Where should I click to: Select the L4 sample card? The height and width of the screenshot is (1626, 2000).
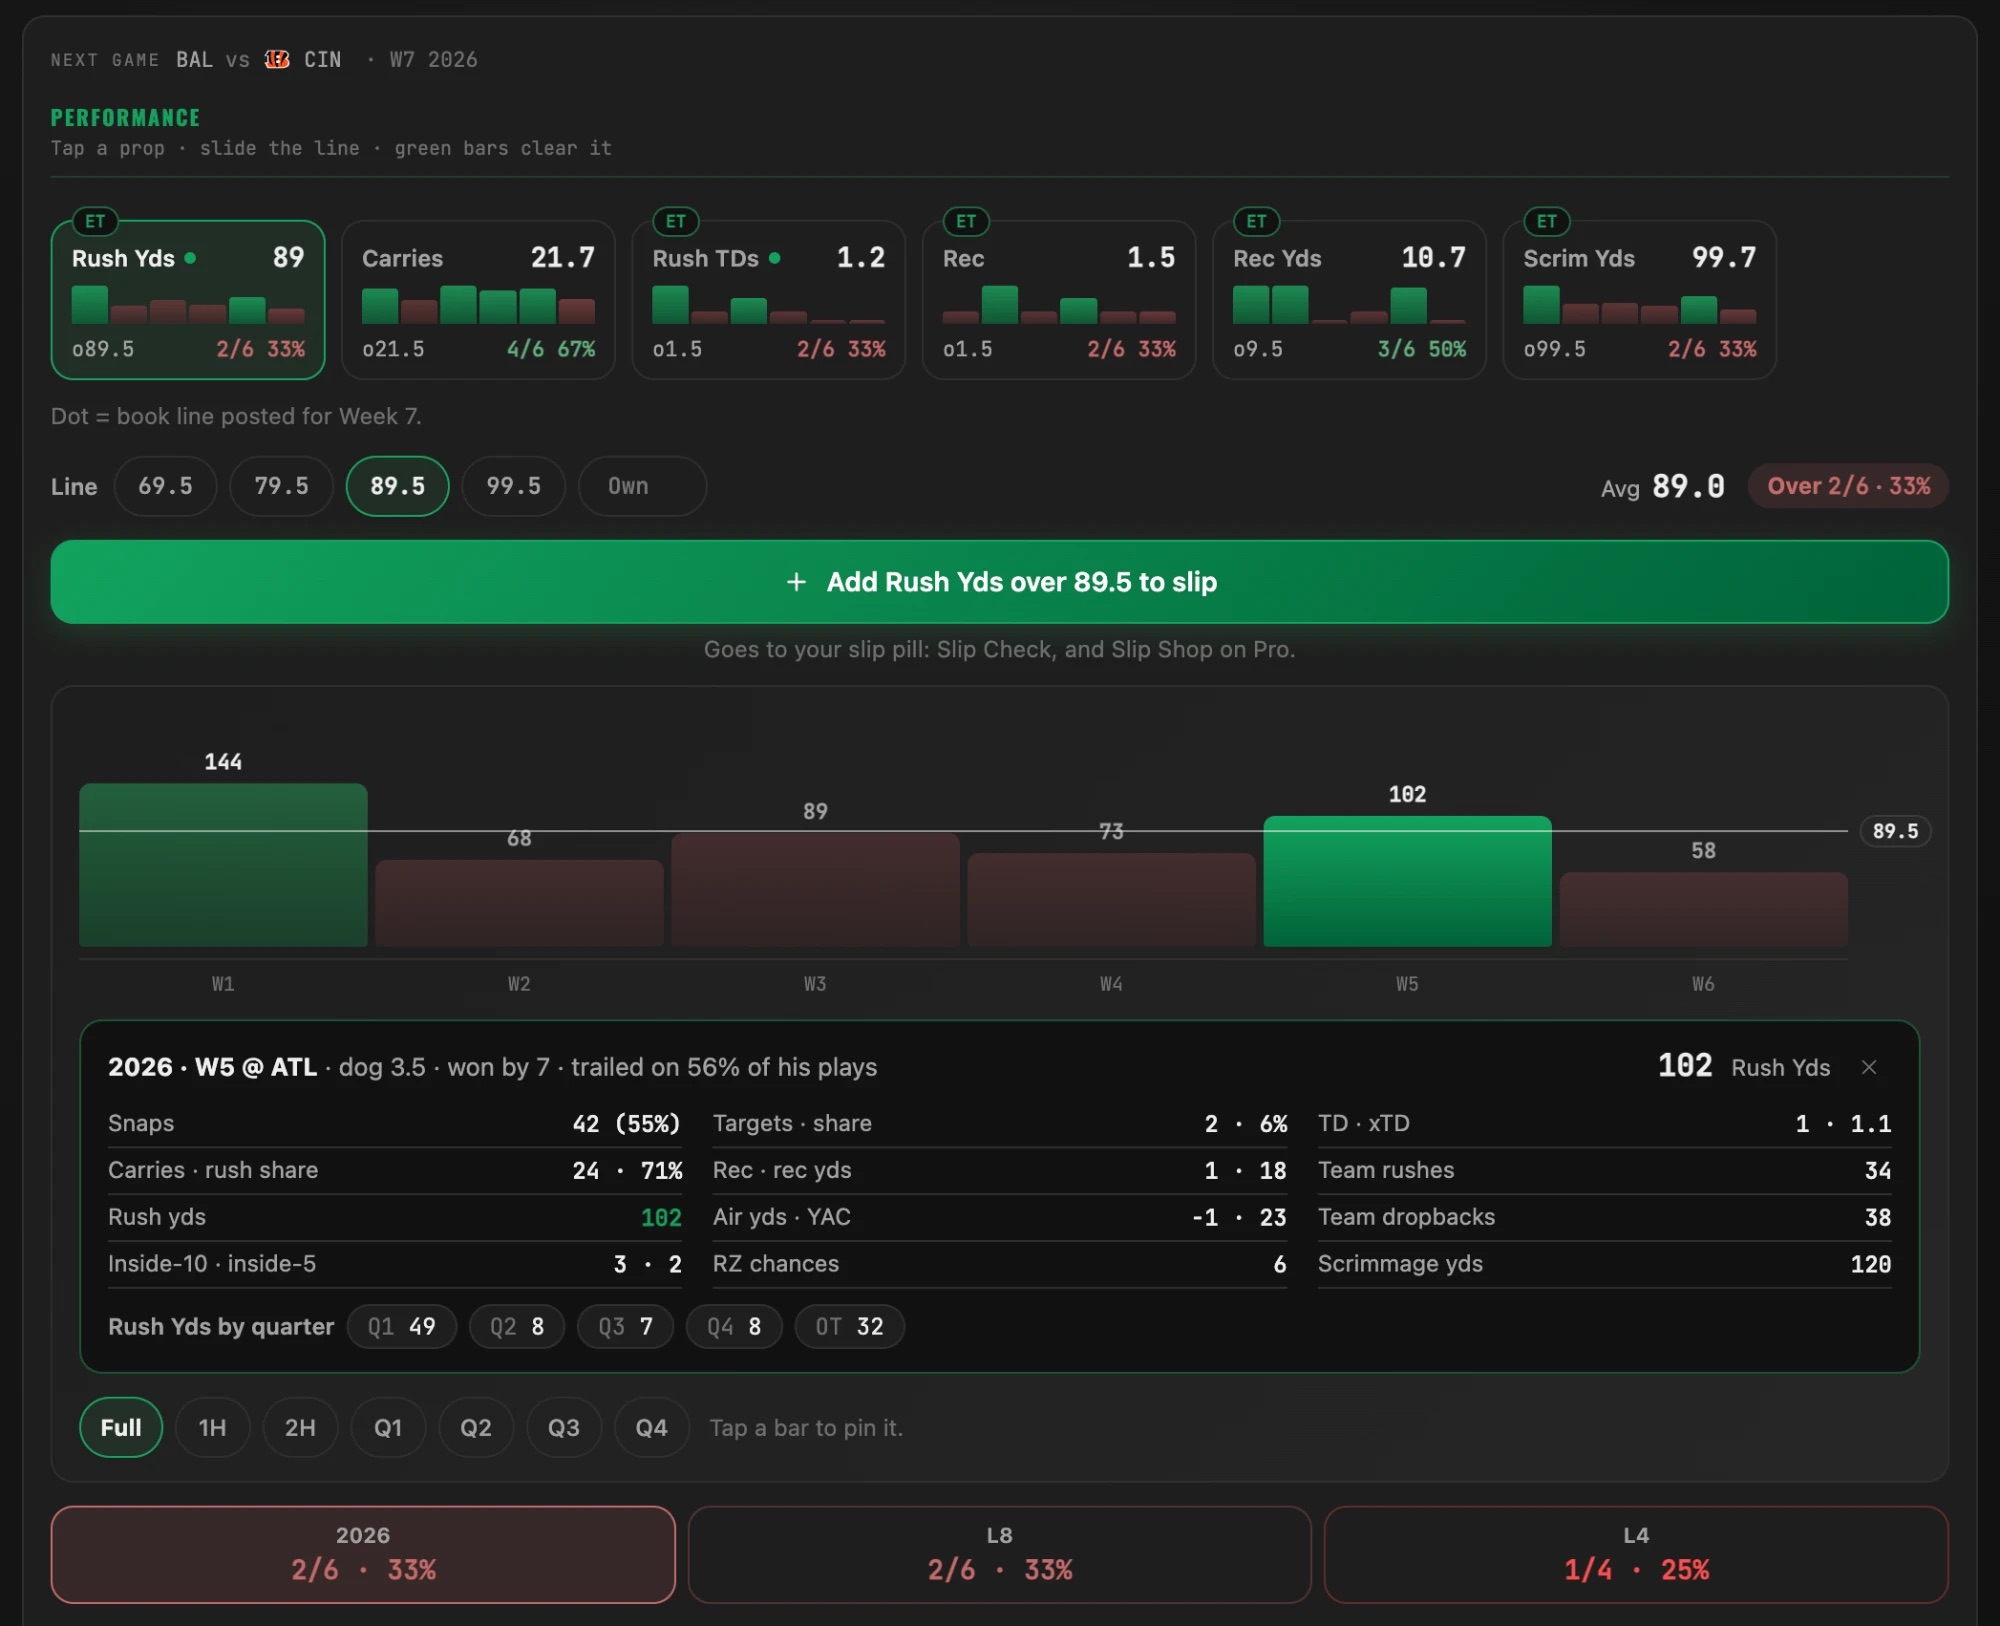[1636, 1555]
